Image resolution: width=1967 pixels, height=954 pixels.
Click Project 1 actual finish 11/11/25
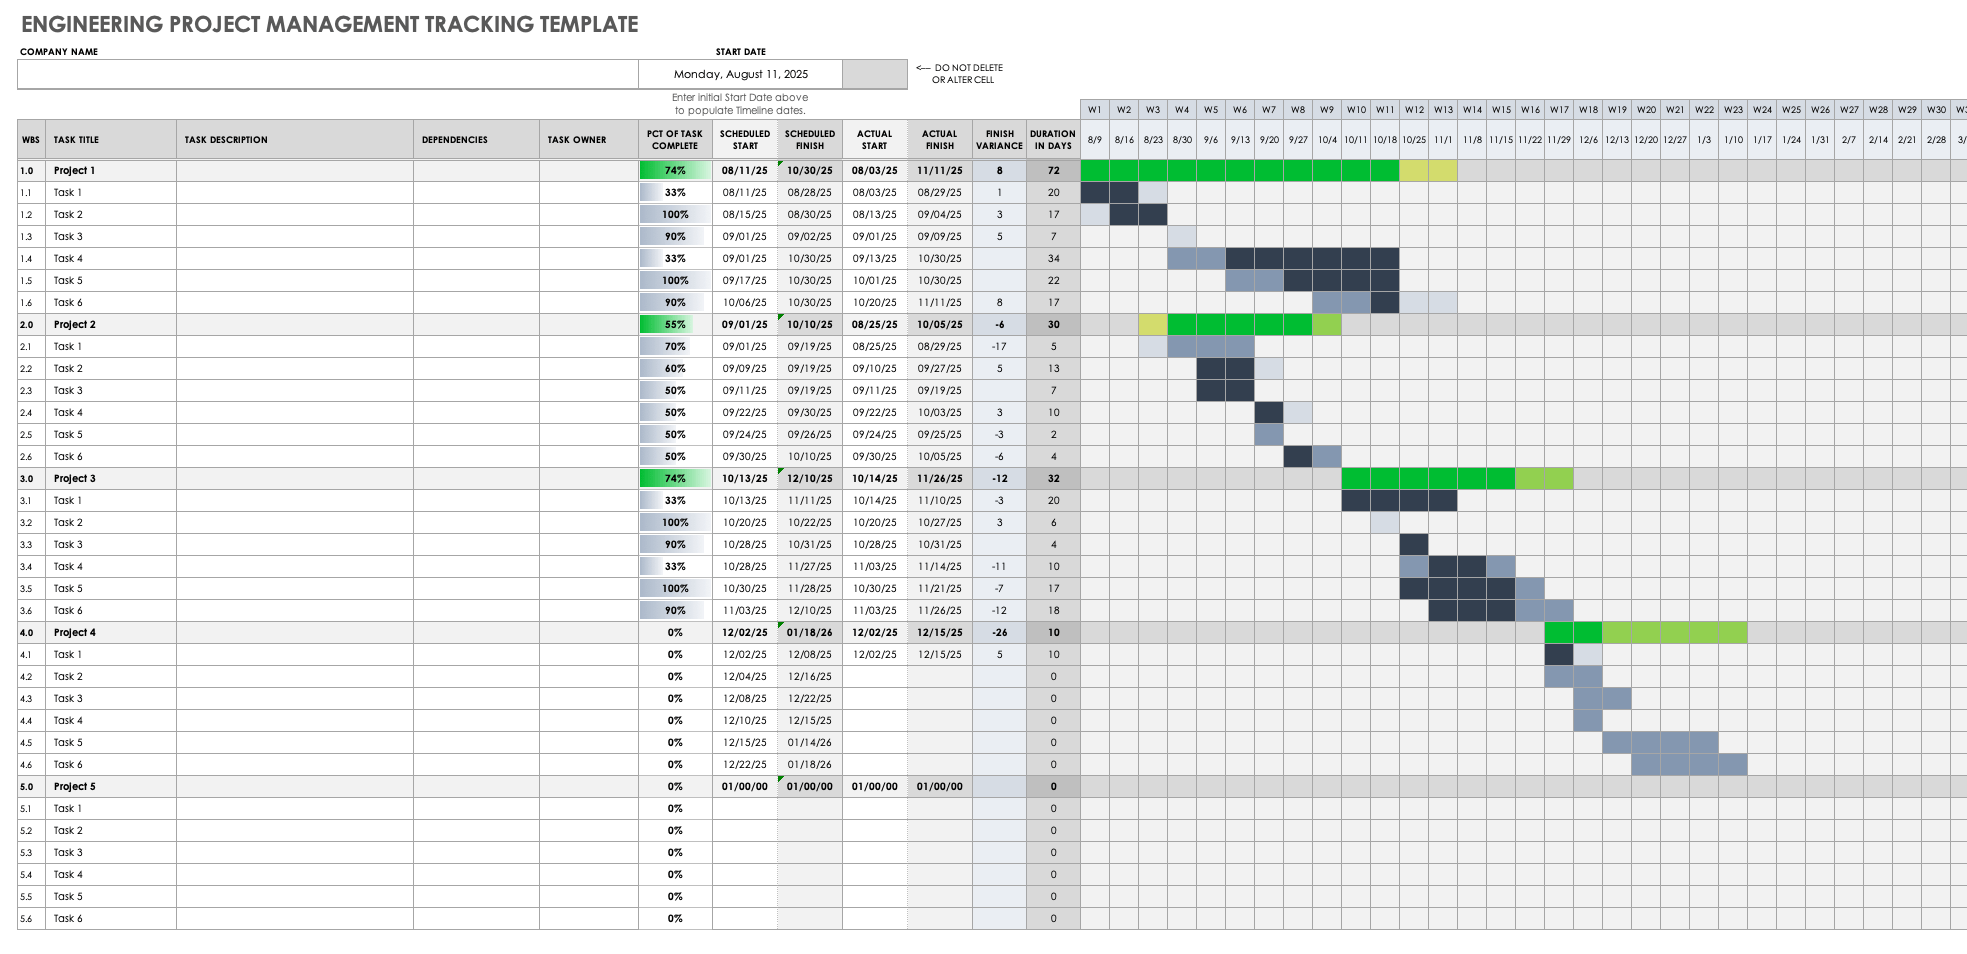[x=940, y=170]
